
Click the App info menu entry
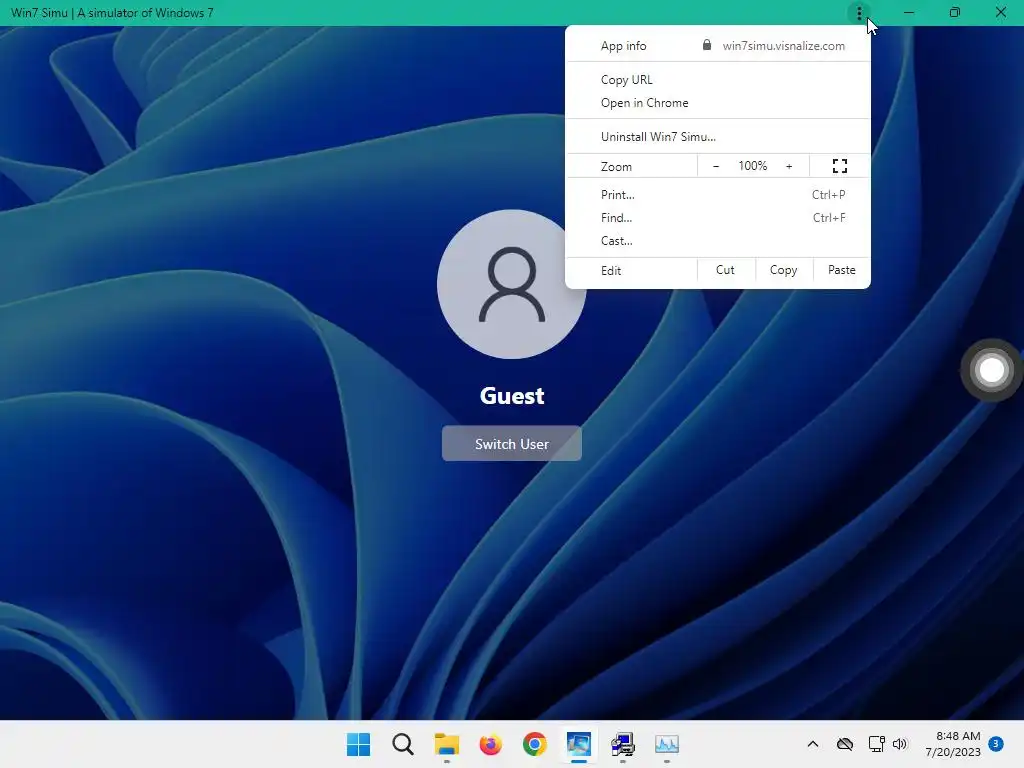[623, 46]
